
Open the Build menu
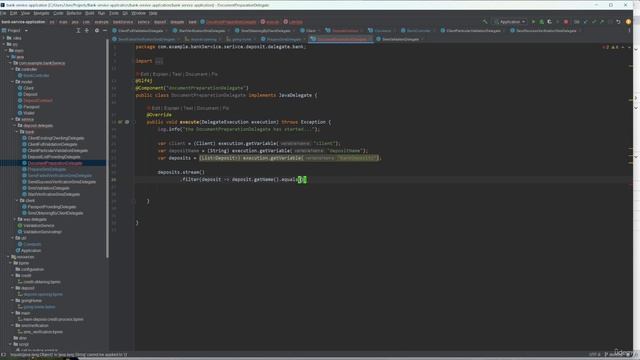point(89,13)
